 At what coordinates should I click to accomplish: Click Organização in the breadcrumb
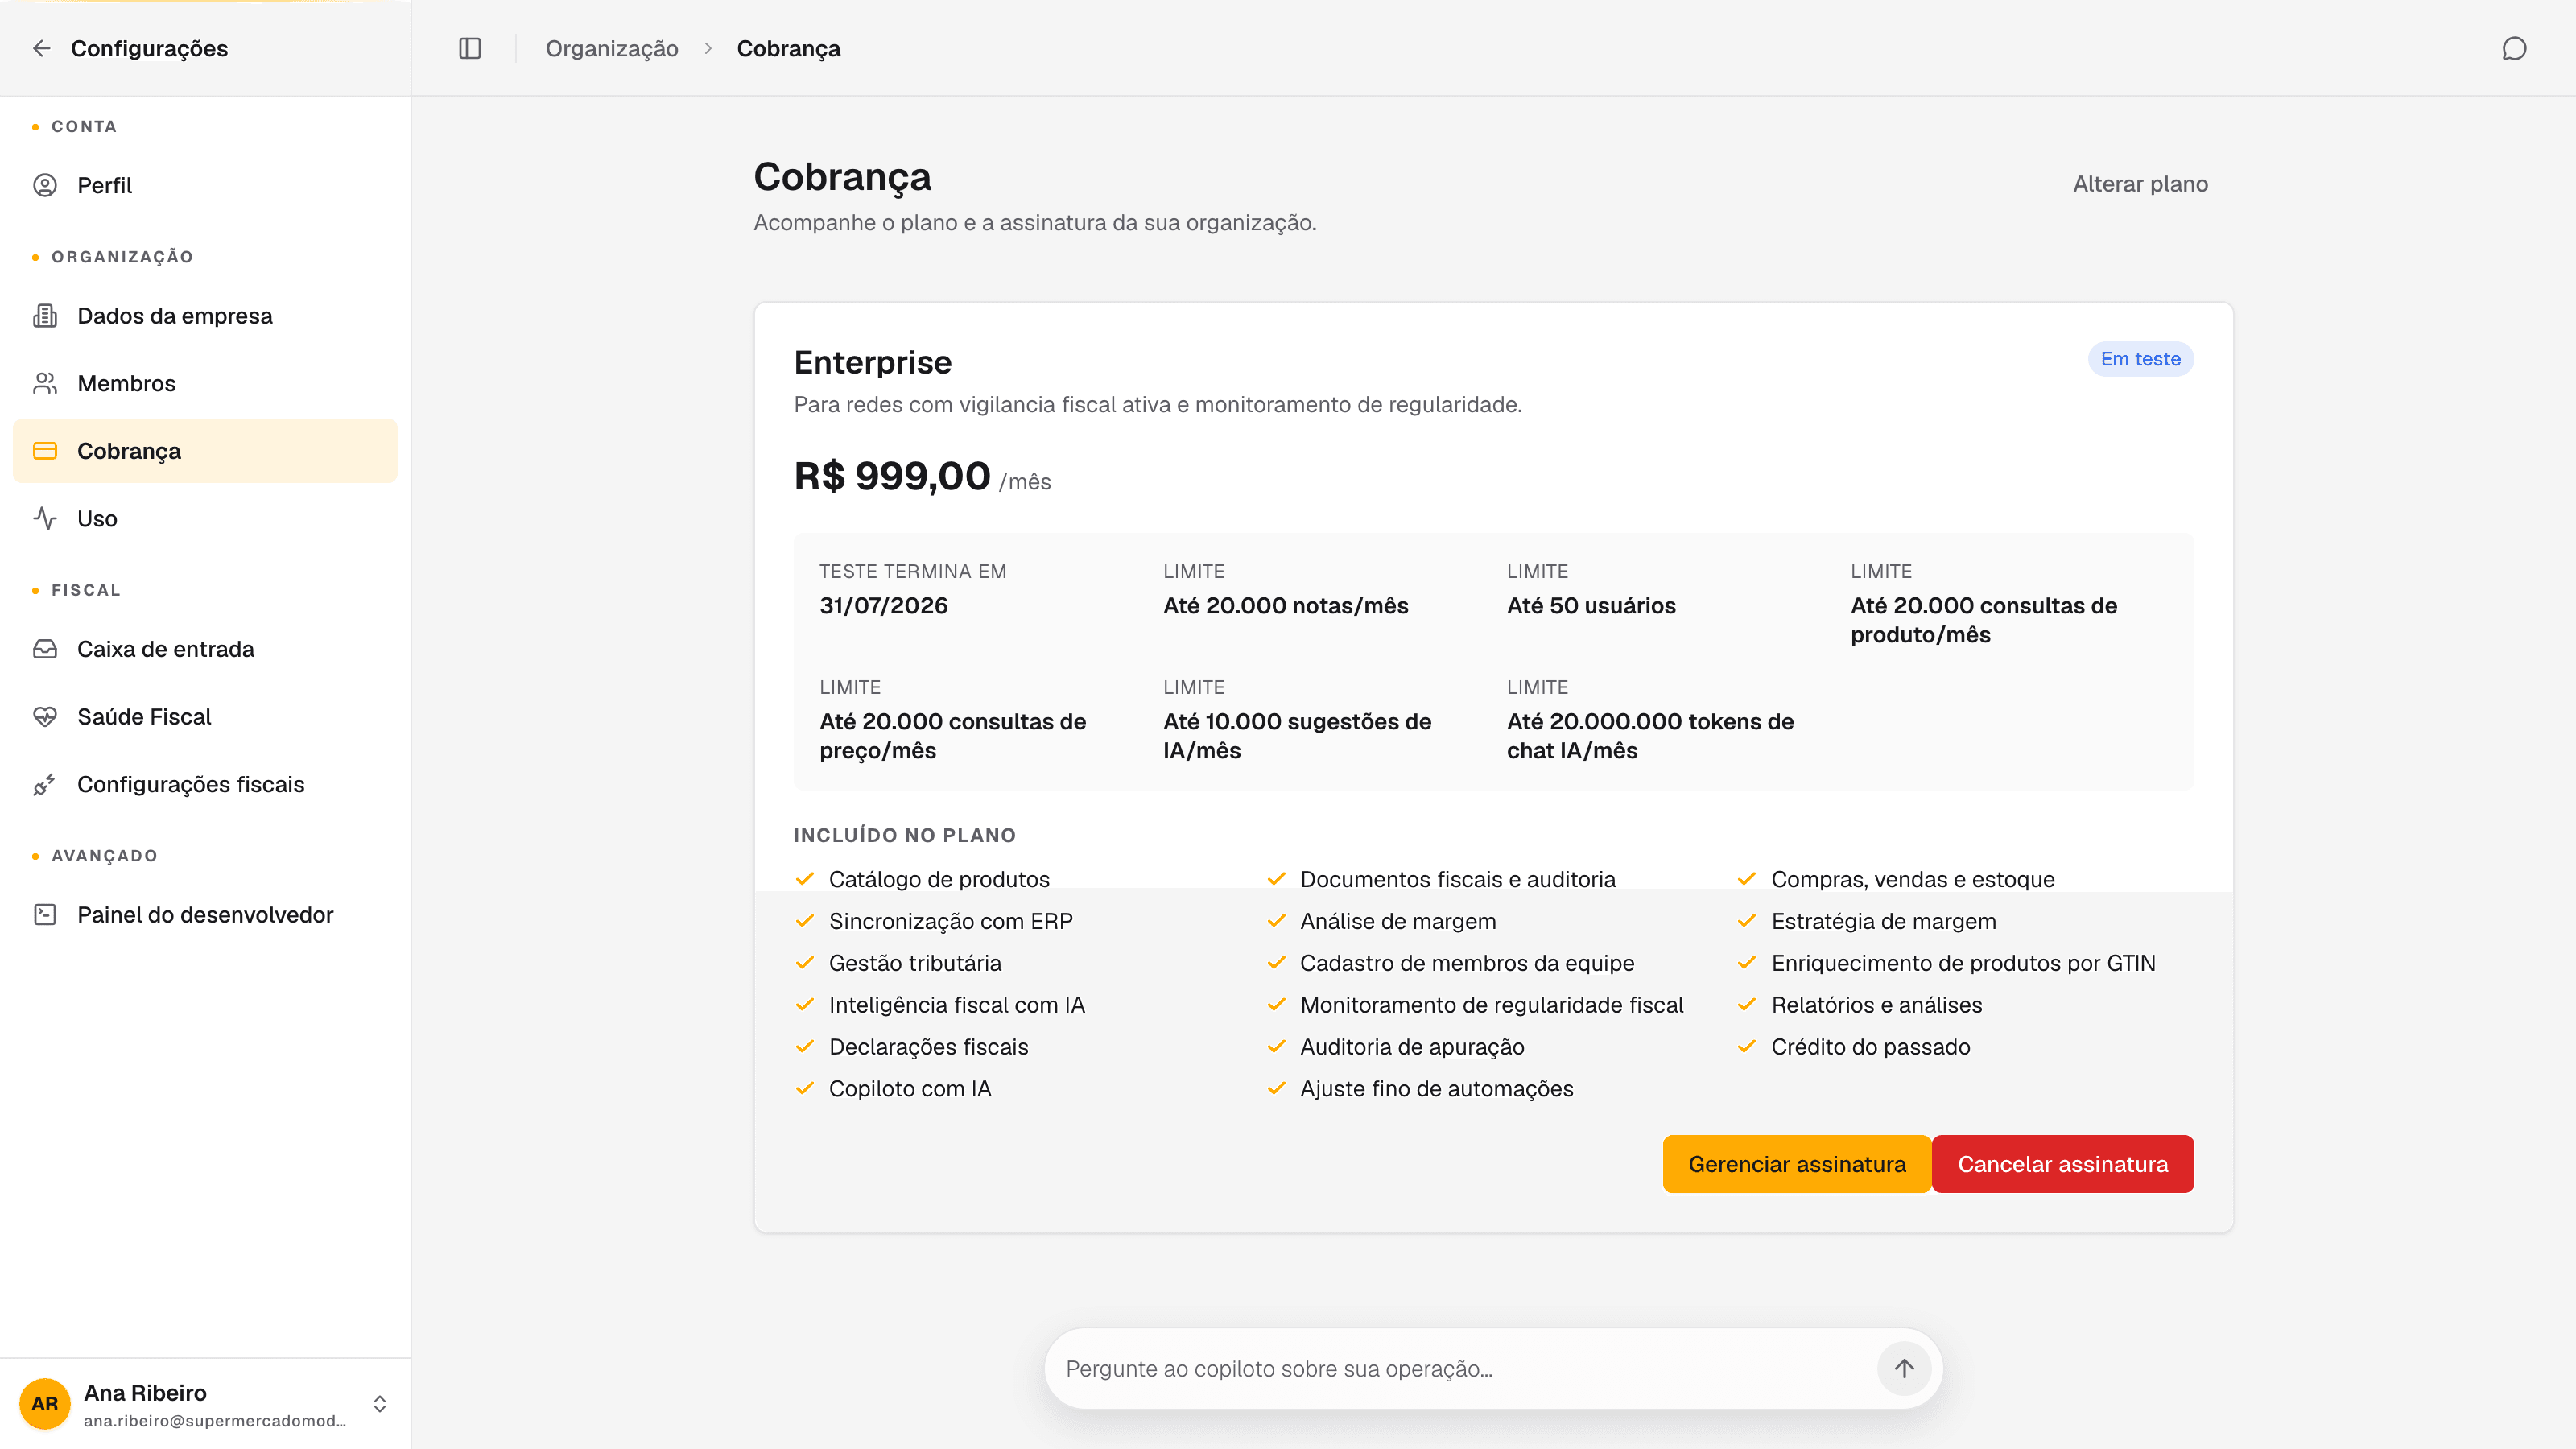[x=612, y=48]
